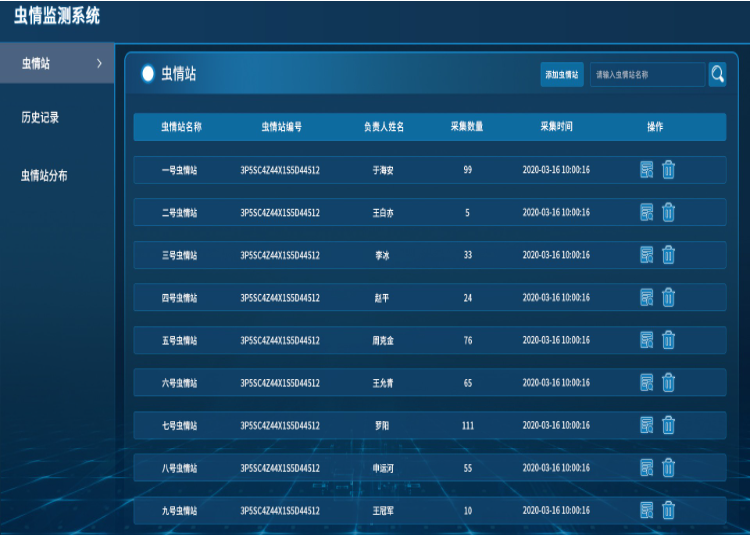Delete the 一号虫情站 row
The height and width of the screenshot is (535, 750).
668,170
